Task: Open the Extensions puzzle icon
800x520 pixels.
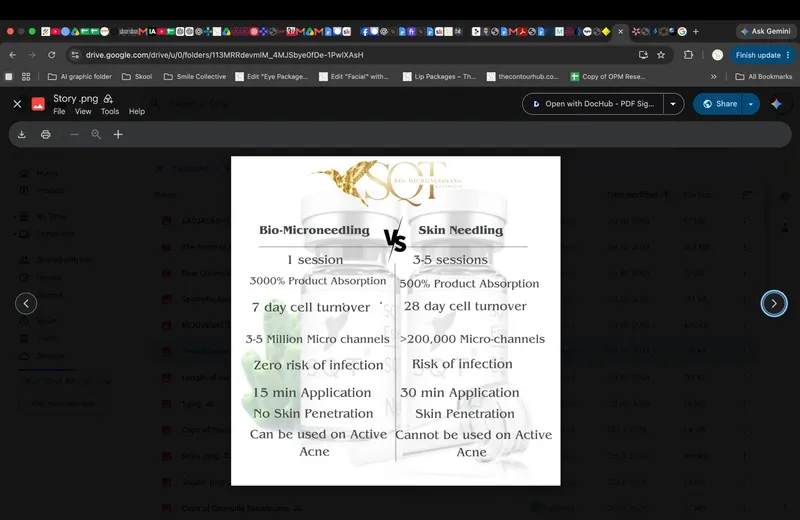Action: coord(688,55)
